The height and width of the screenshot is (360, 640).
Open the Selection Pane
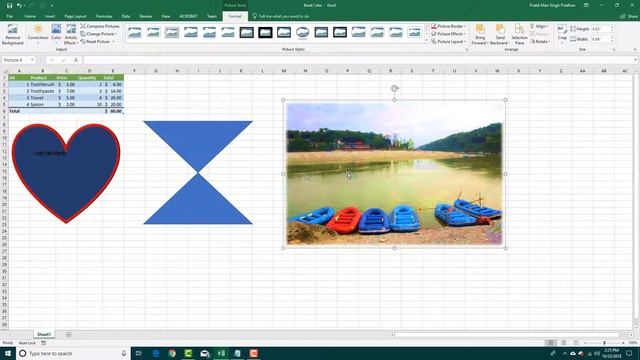pos(519,34)
